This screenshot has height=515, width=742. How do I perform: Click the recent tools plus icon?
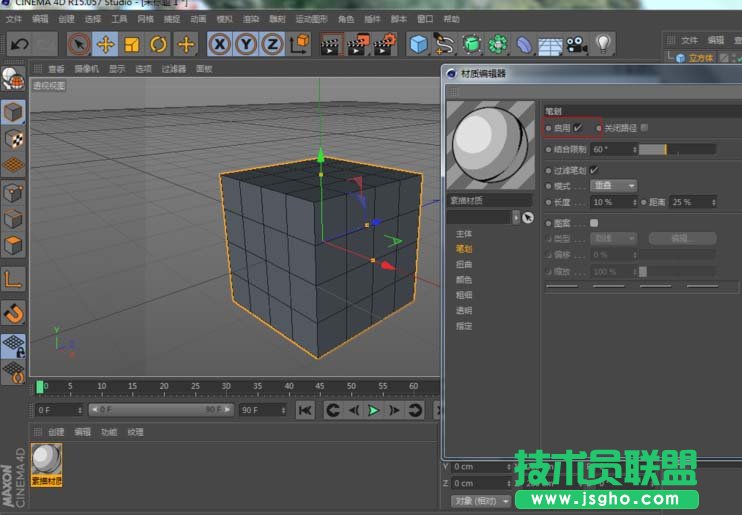click(186, 44)
